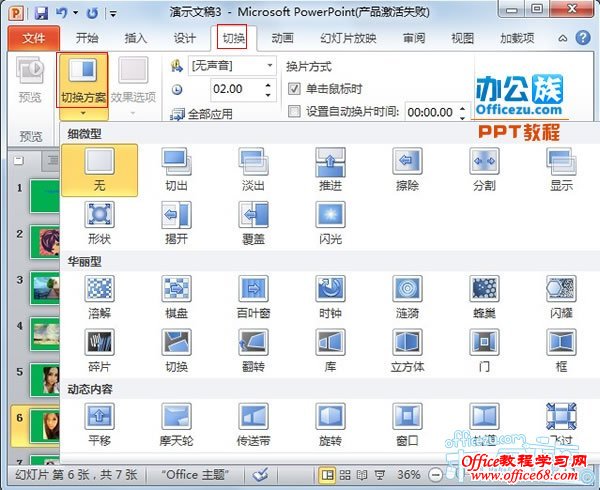Apply the 覆盖 cover transition

click(x=253, y=224)
